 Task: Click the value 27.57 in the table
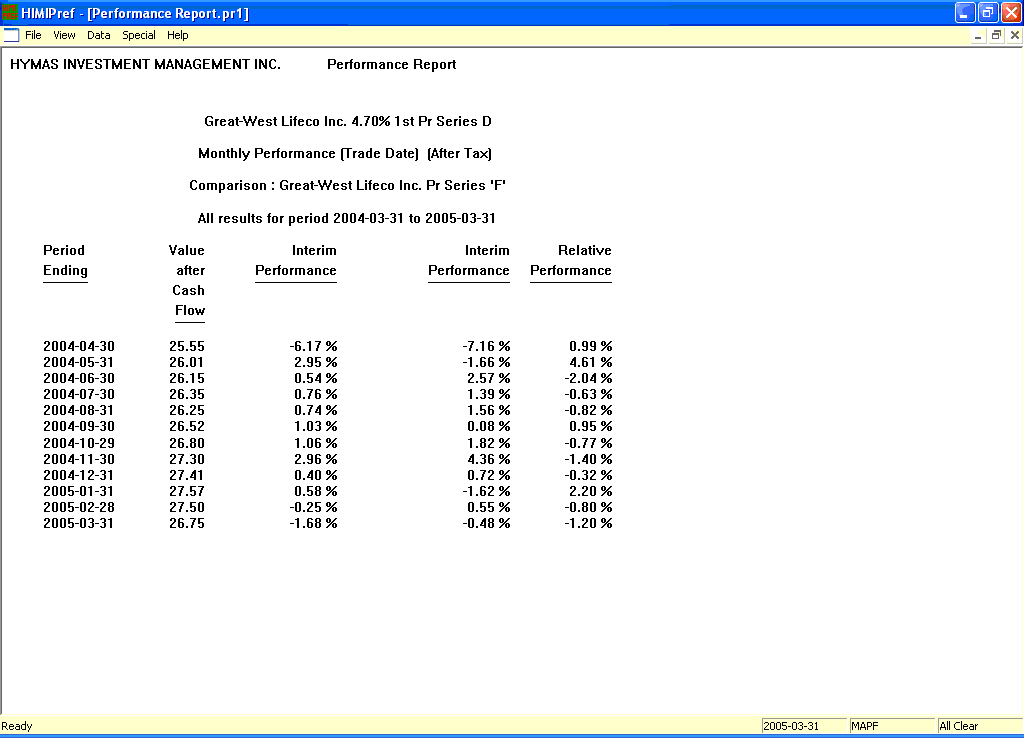click(187, 491)
